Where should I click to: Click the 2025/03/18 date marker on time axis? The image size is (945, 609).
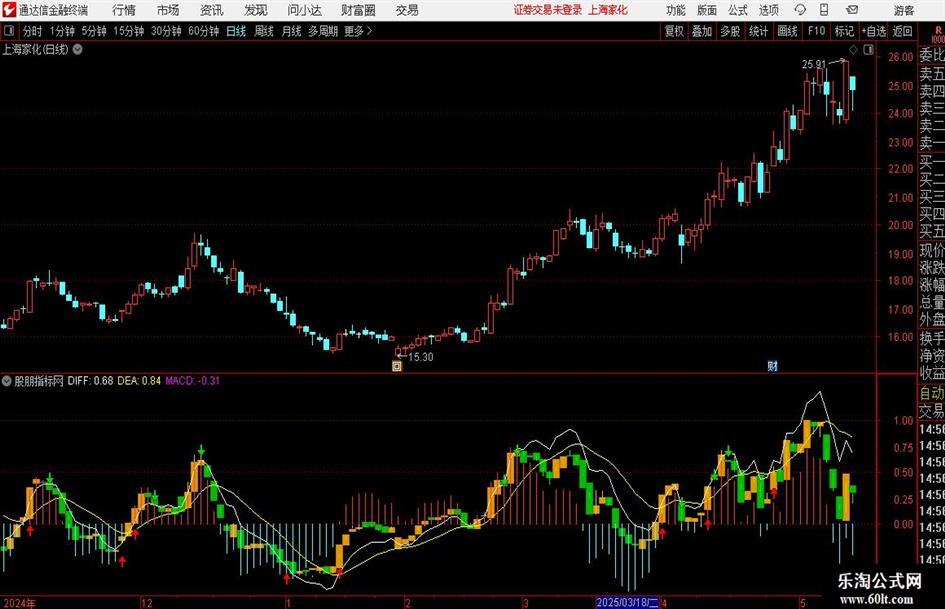coord(627,602)
